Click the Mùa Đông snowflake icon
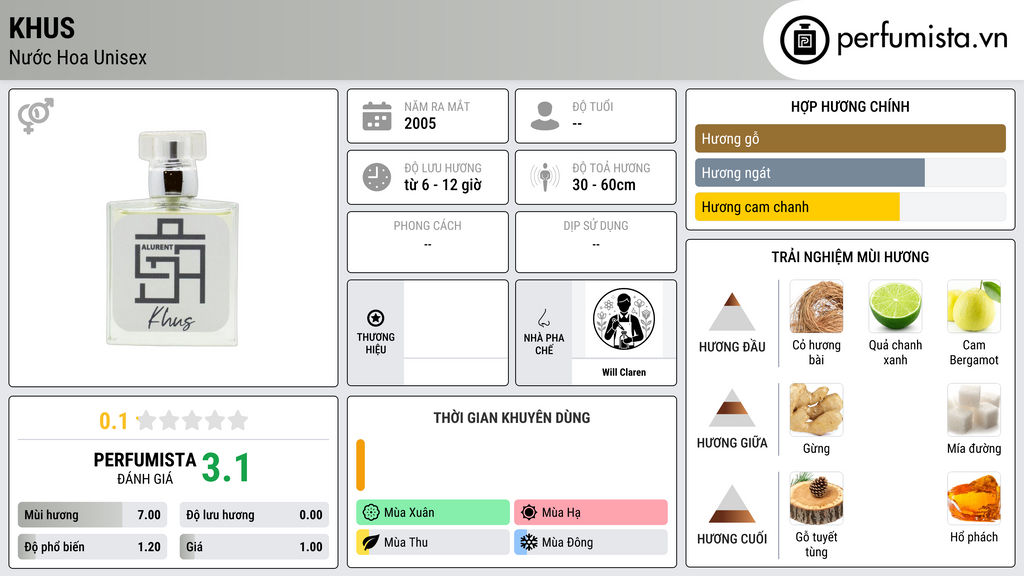1024x576 pixels. coord(529,542)
